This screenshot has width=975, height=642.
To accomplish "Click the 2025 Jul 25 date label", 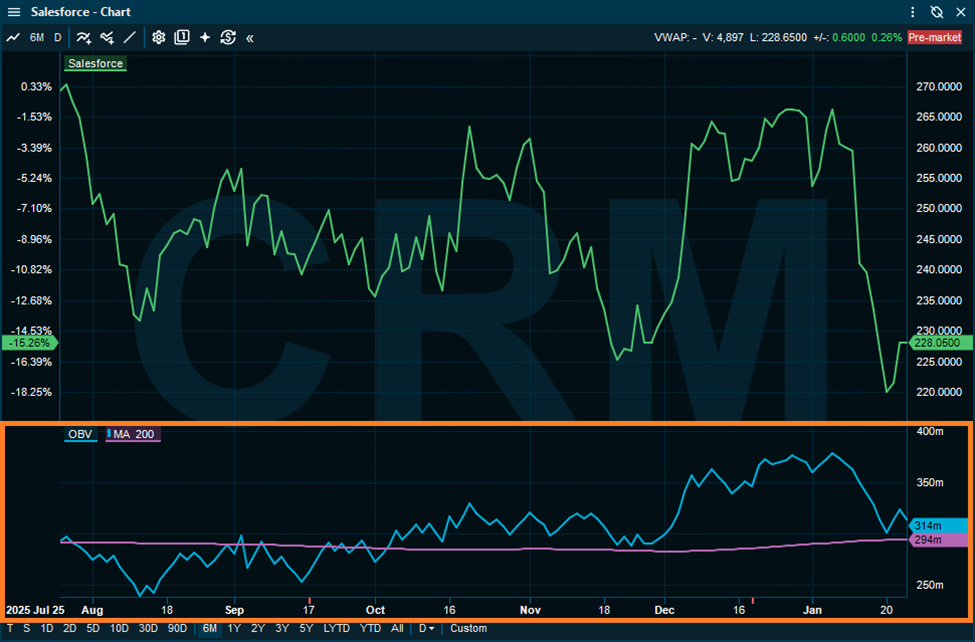I will coord(35,610).
